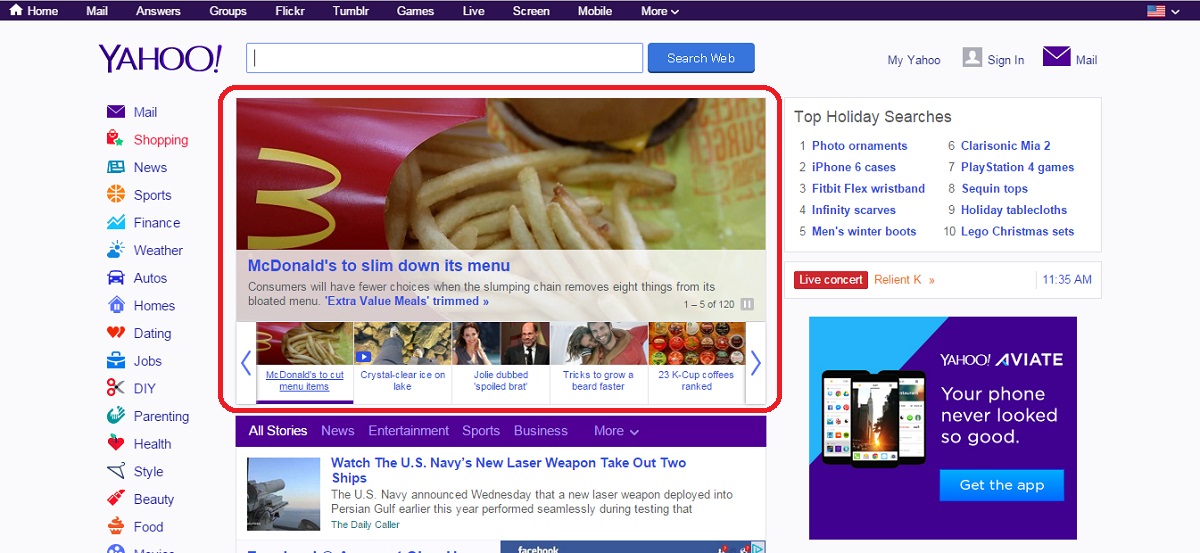Open the Shopping tag icon in sidebar
The image size is (1200, 553).
[x=115, y=140]
